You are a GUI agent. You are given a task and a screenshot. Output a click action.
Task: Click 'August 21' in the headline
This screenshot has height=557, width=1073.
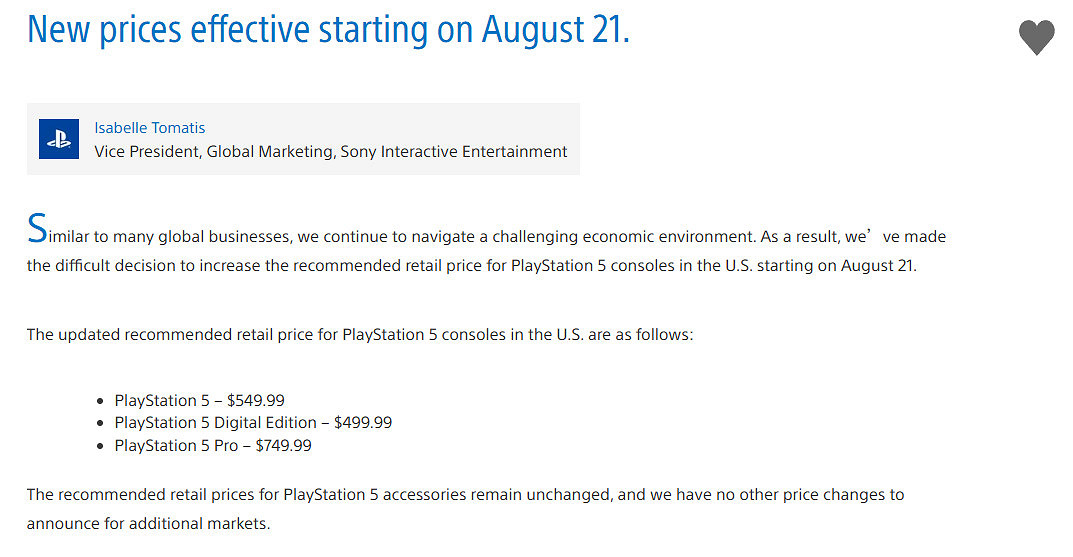(x=555, y=29)
